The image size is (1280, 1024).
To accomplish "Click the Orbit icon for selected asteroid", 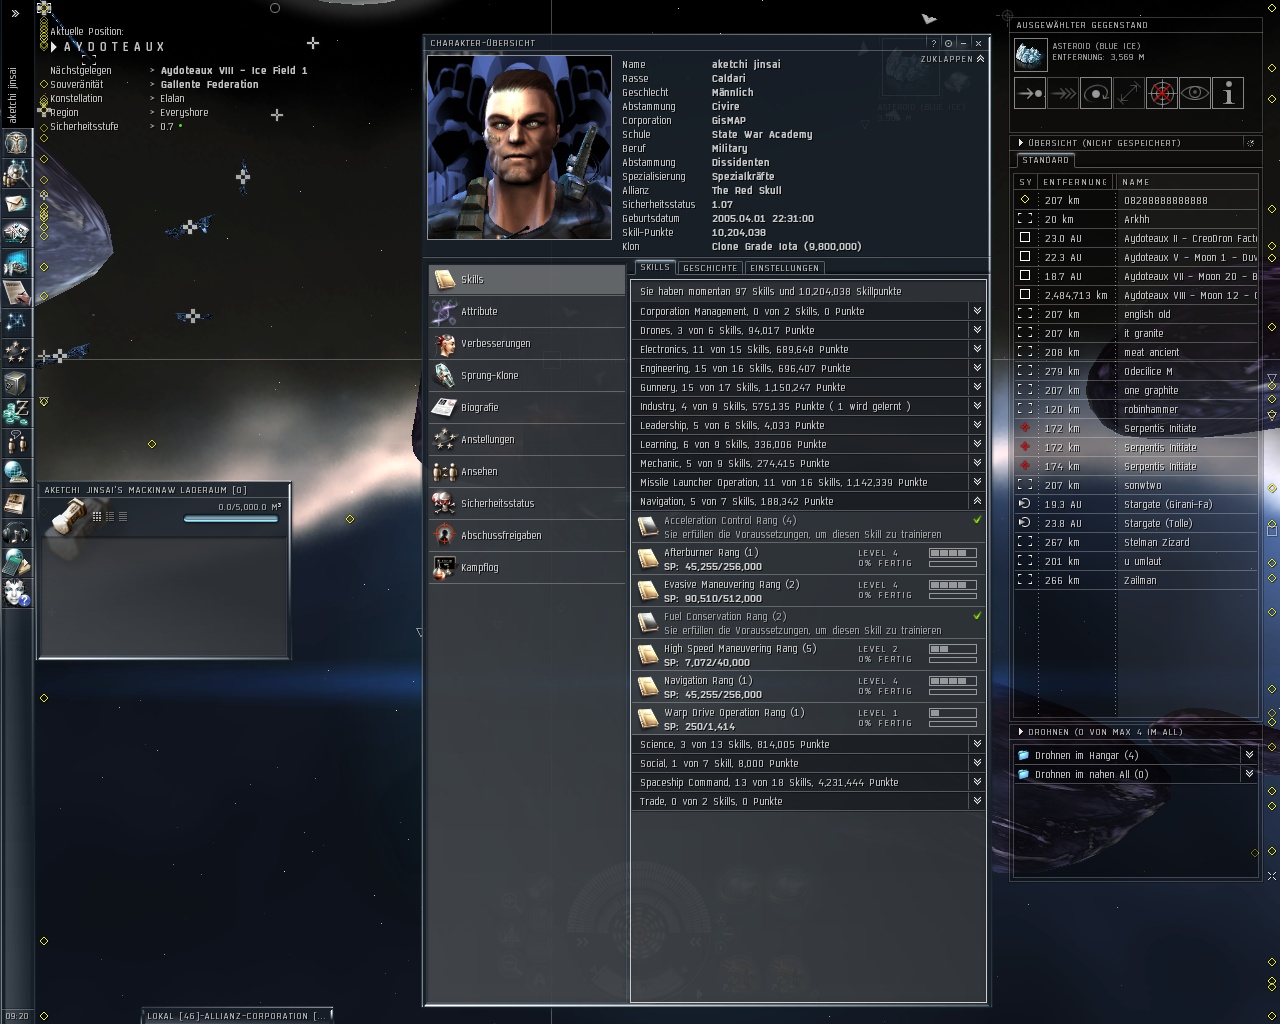I will tap(1096, 93).
